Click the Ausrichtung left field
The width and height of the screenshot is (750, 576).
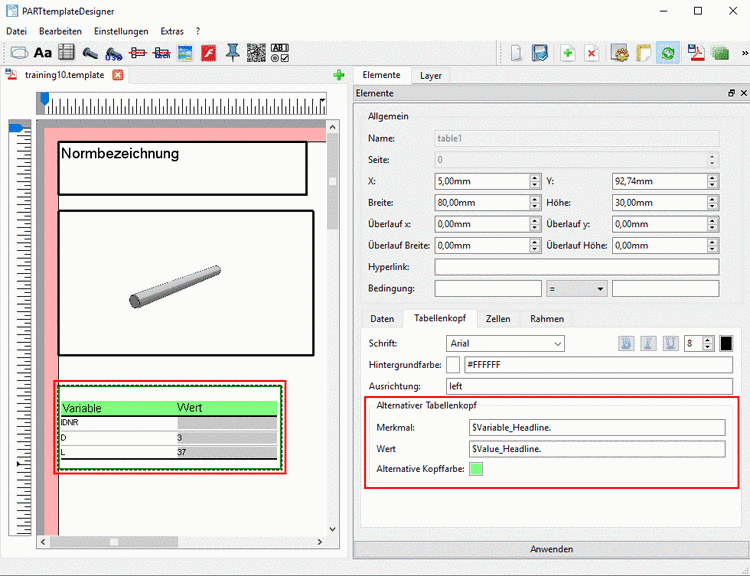tap(589, 386)
